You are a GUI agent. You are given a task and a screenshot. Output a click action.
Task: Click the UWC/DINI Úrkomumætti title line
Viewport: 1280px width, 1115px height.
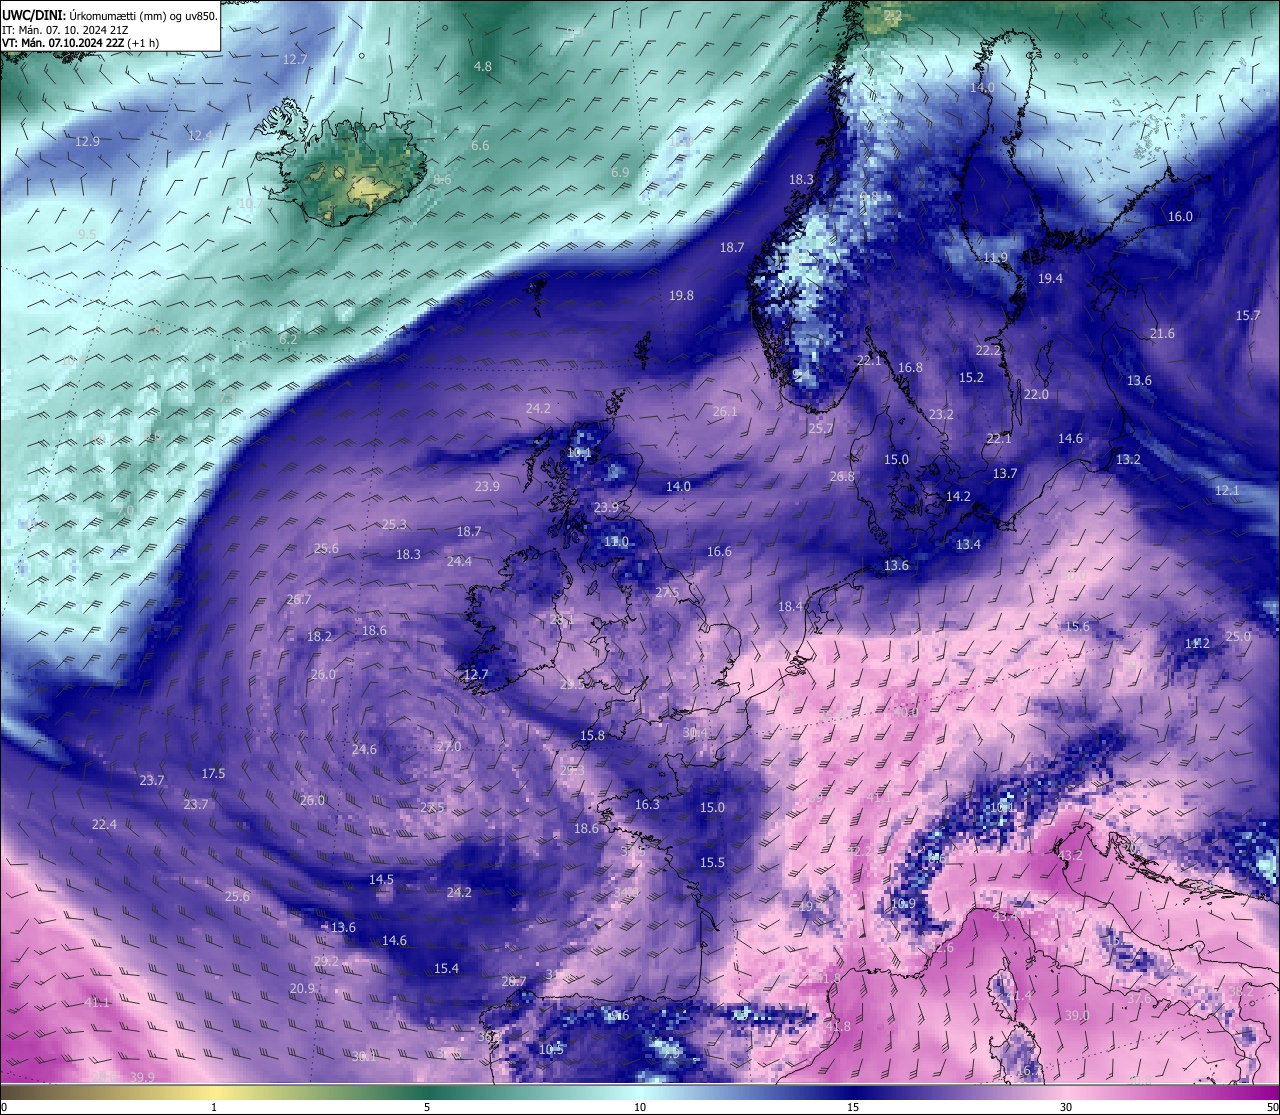(x=109, y=16)
